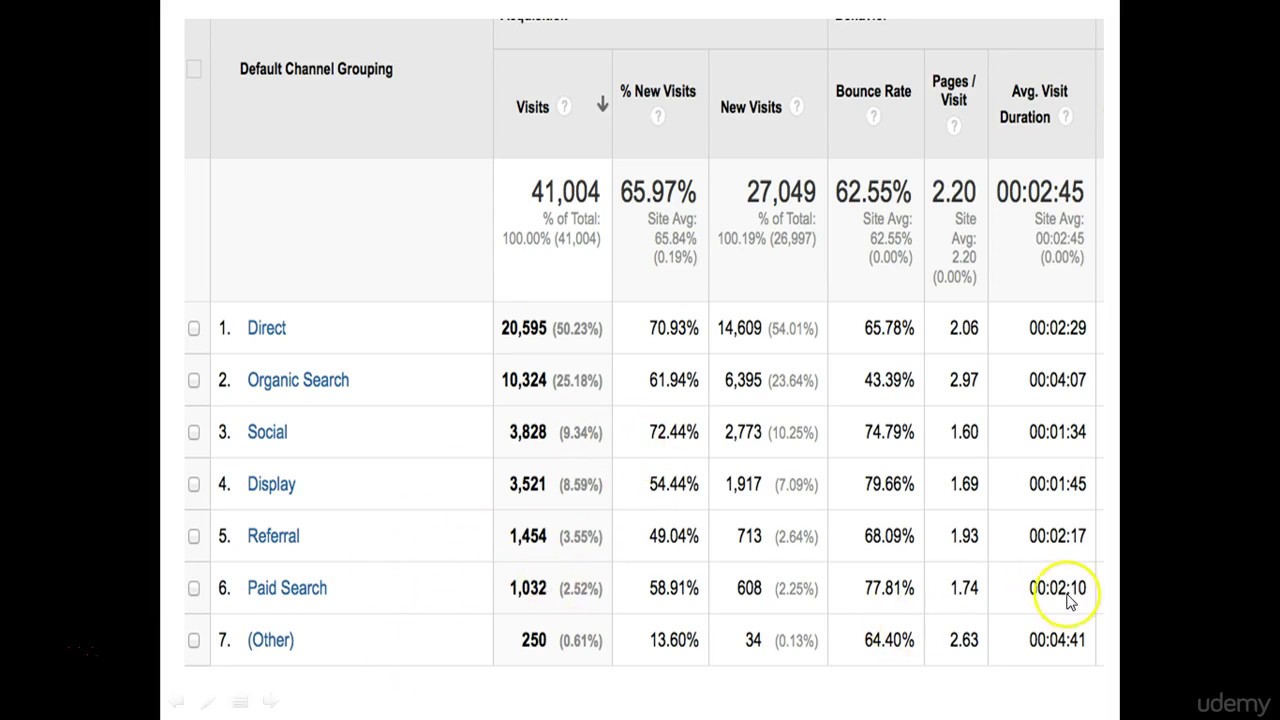Viewport: 1280px width, 720px height.
Task: Click the Bounce Rate help icon
Action: 873,117
